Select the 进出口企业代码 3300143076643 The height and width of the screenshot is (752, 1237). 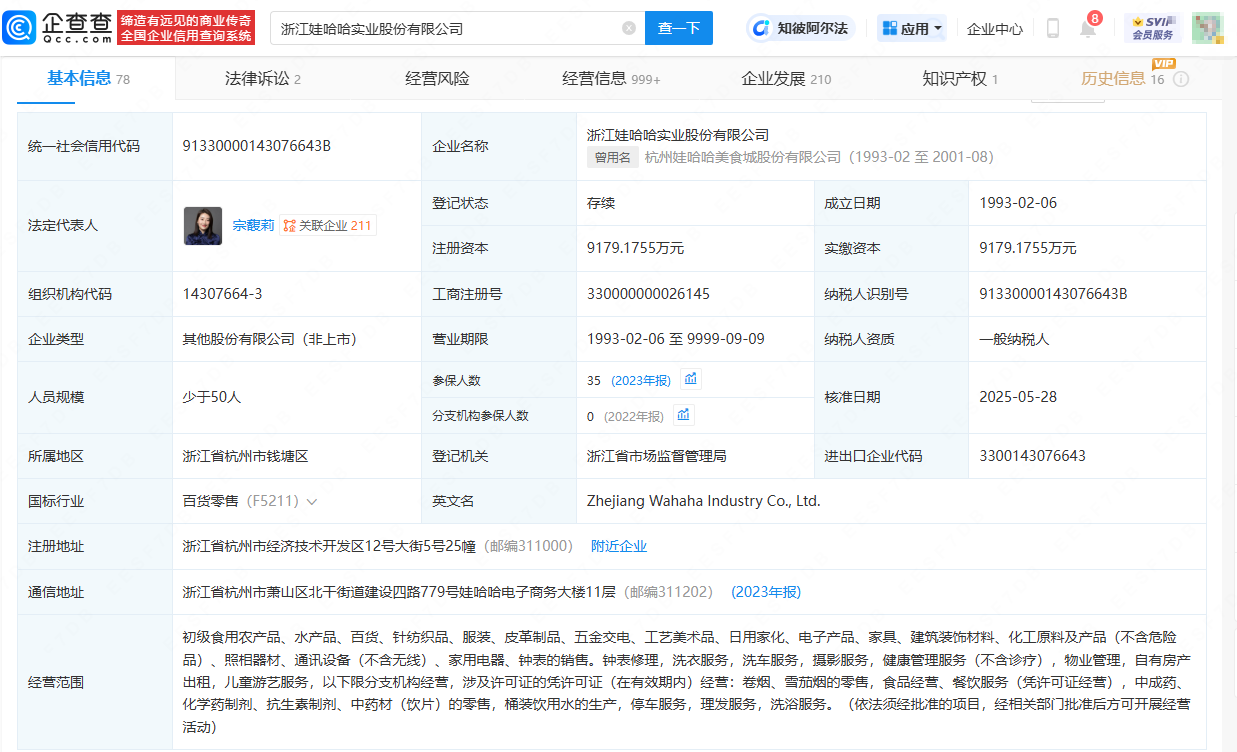(1032, 456)
